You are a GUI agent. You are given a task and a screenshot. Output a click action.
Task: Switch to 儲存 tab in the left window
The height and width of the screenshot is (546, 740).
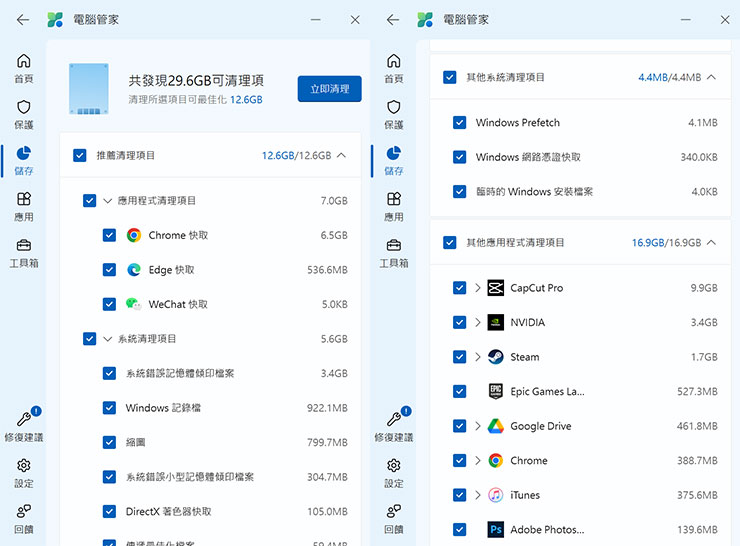point(24,160)
